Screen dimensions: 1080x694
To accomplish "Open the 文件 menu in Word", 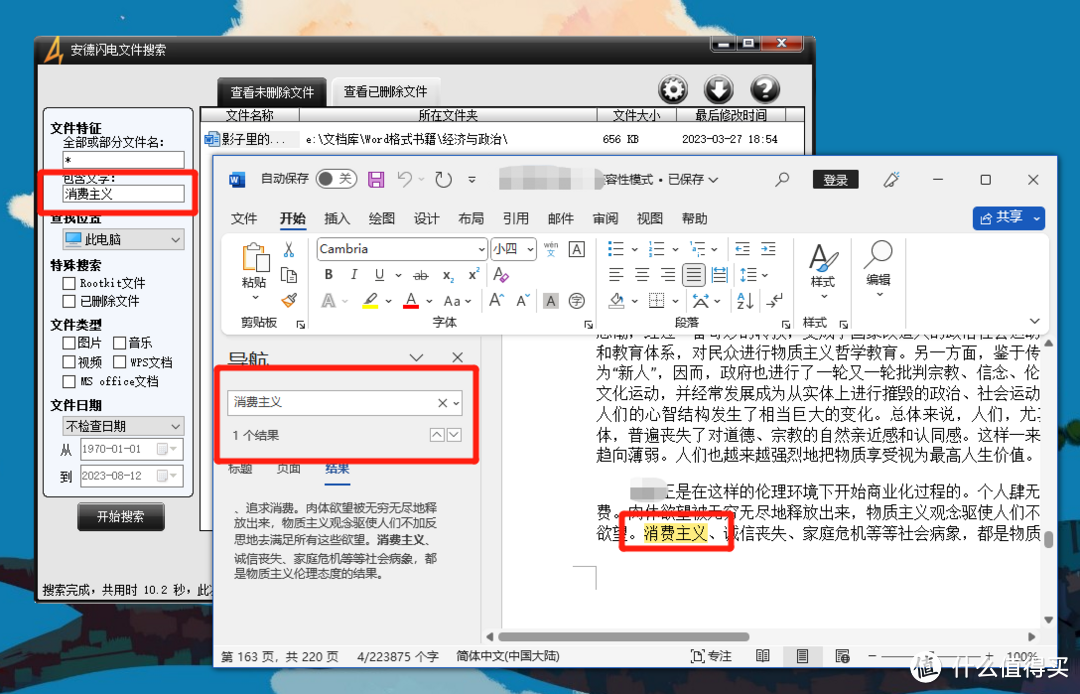I will pos(244,219).
